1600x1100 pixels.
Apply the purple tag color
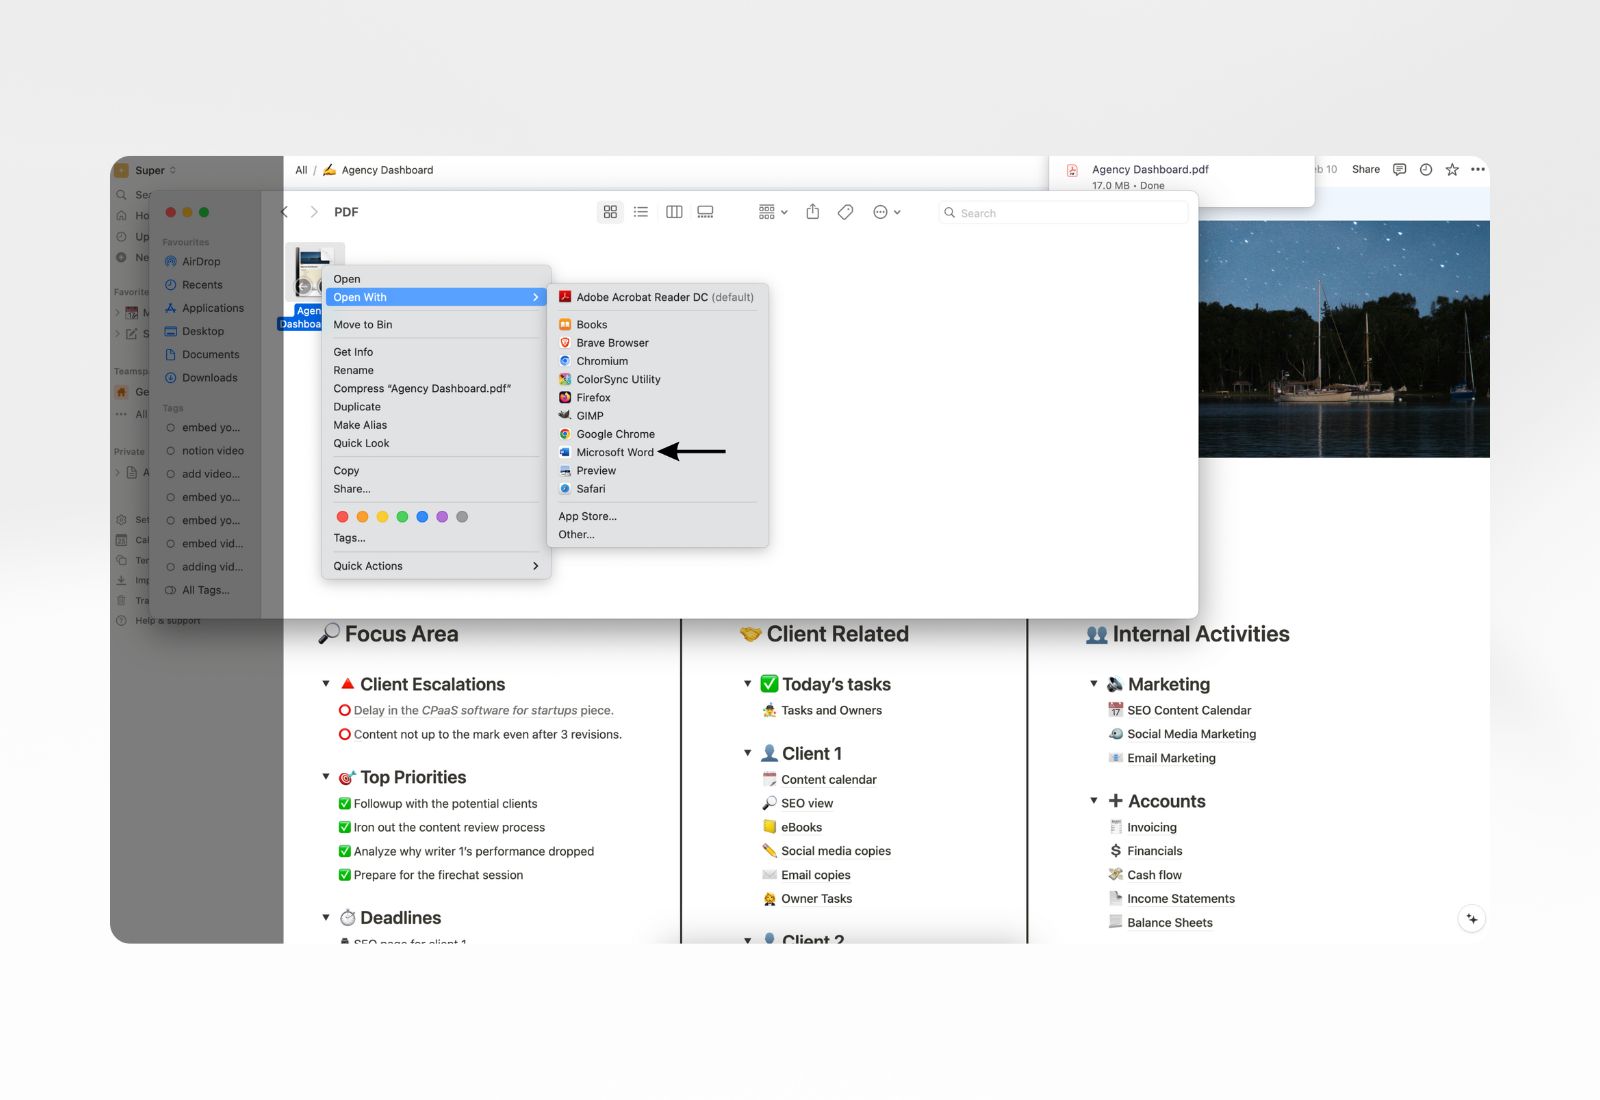442,517
